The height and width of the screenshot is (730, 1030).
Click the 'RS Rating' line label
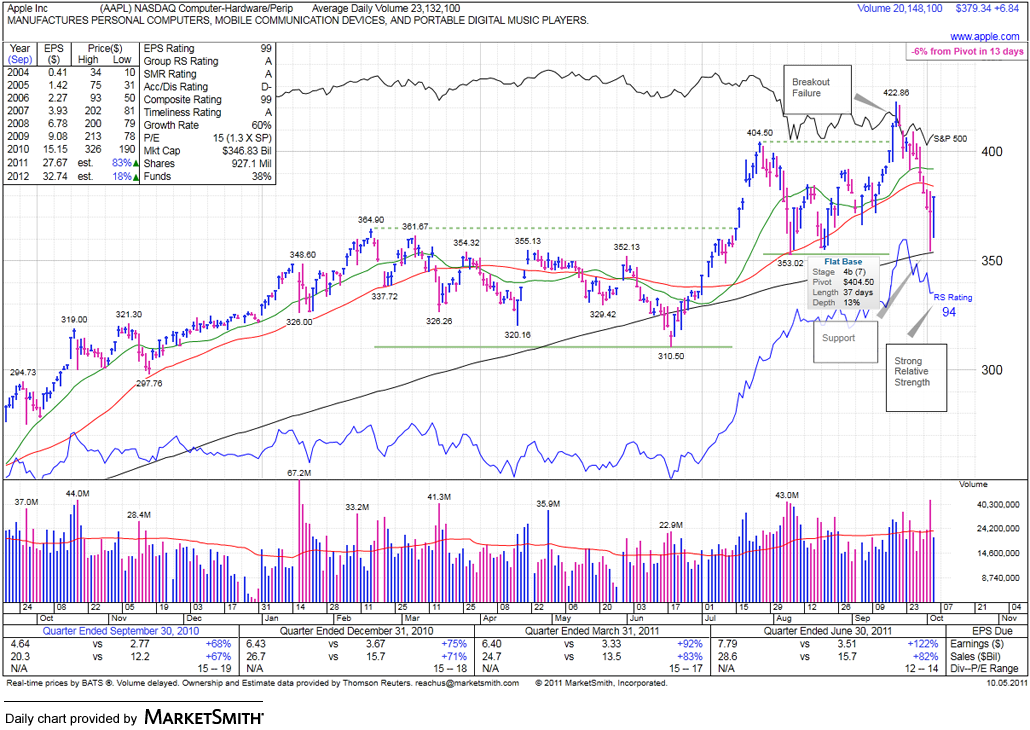click(952, 298)
